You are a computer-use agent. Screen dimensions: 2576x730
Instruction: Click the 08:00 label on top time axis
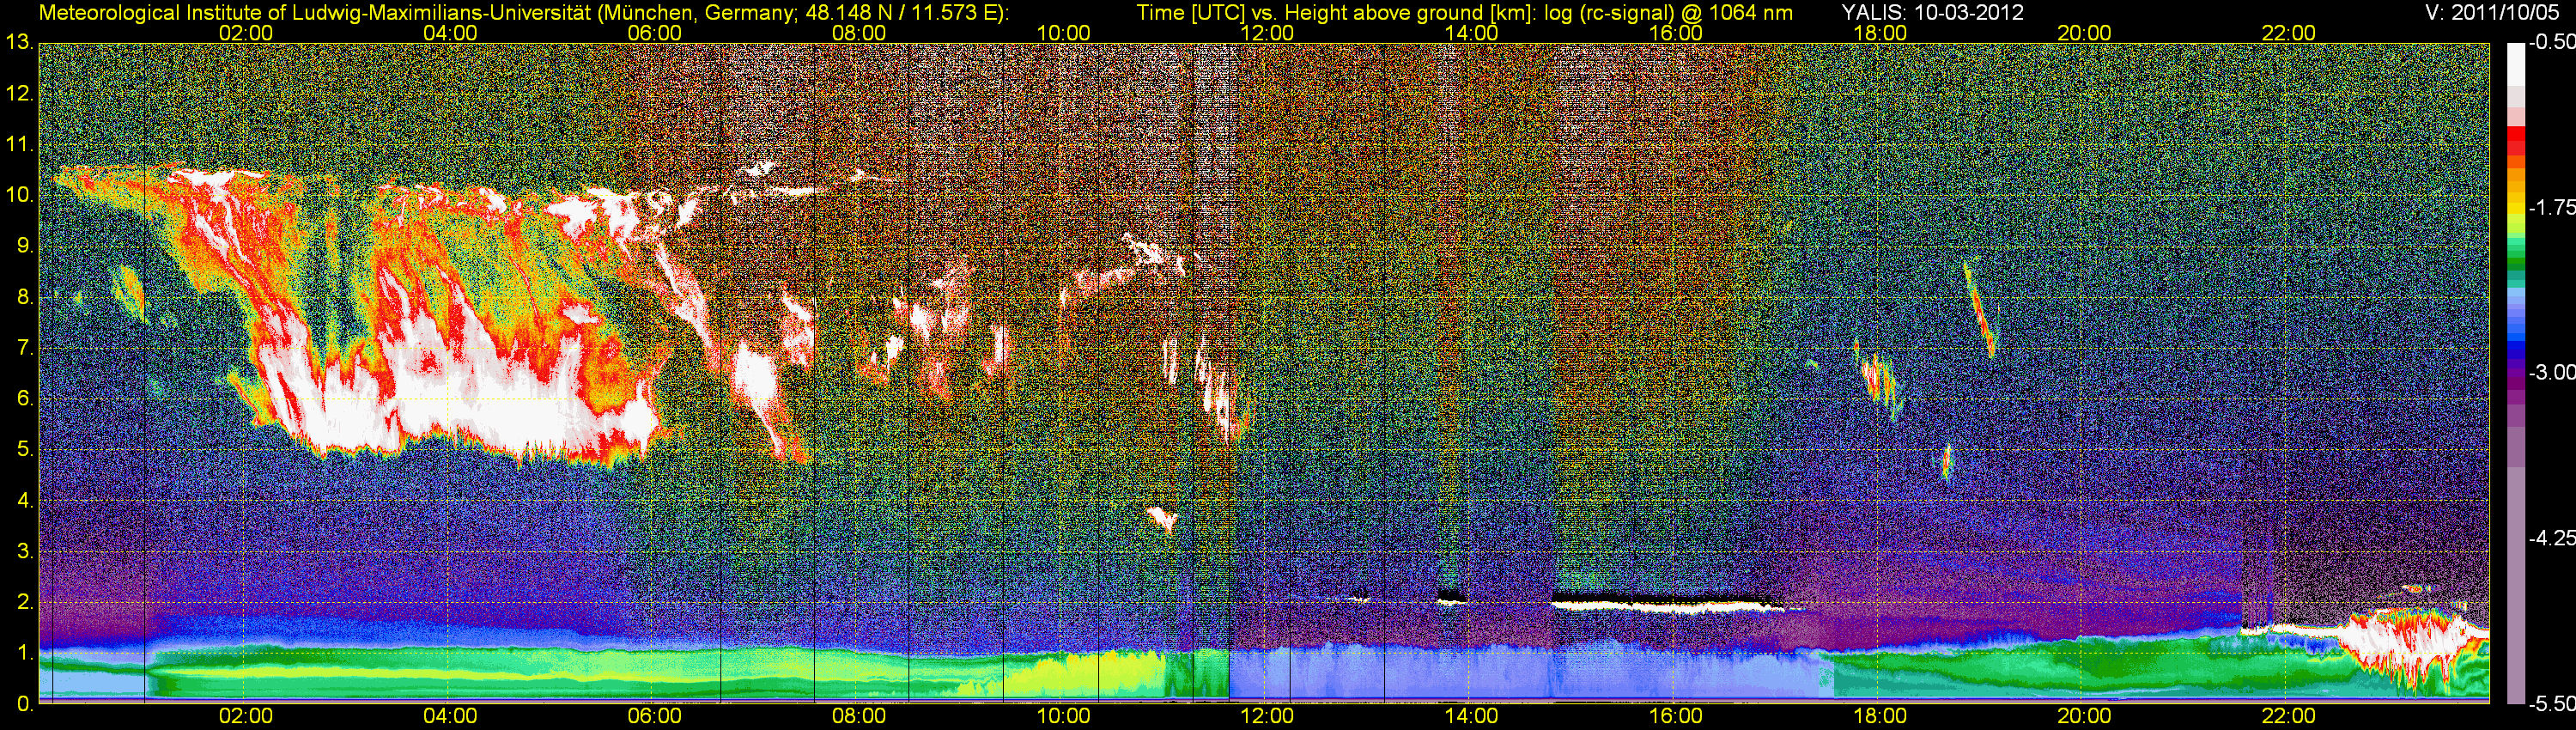tap(859, 33)
